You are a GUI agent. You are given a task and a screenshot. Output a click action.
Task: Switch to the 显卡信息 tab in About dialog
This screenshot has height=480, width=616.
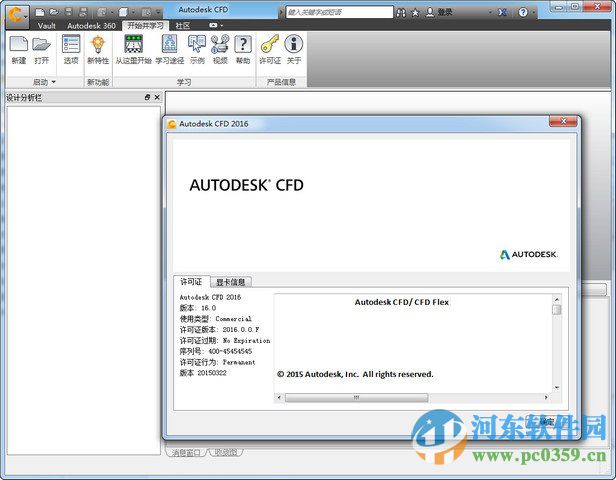pos(231,282)
